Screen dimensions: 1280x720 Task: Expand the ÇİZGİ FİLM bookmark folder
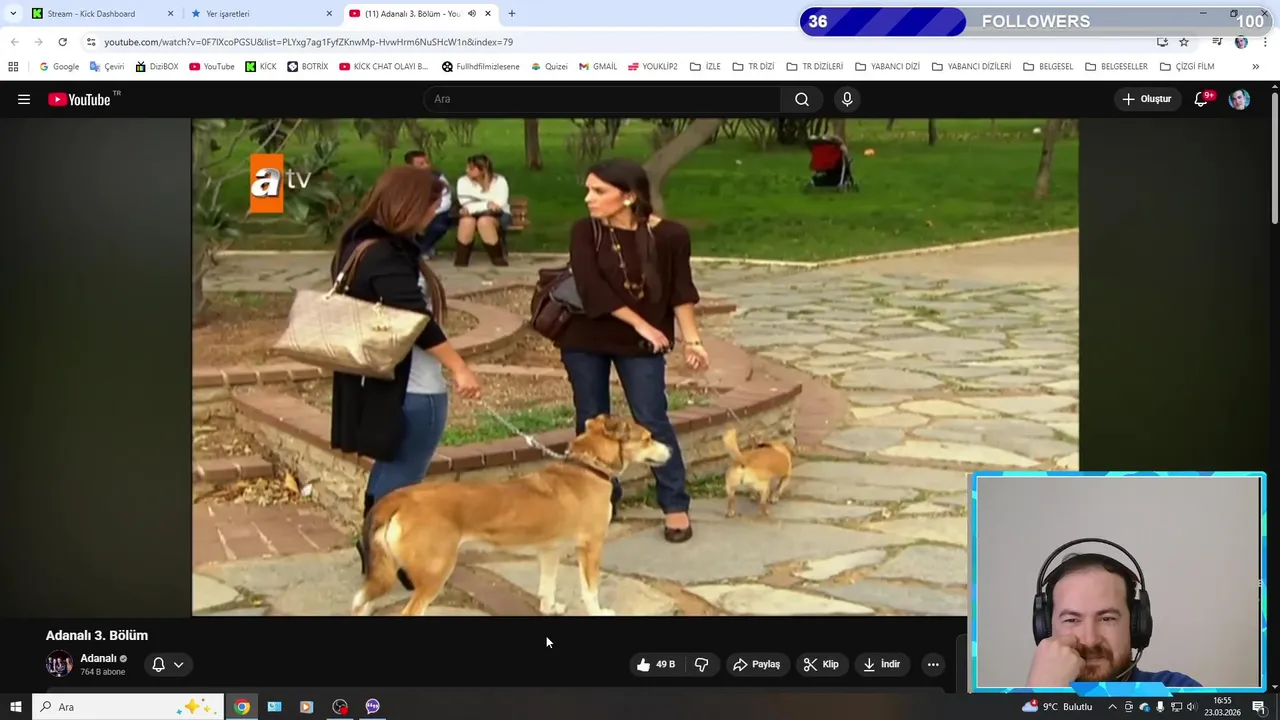(1187, 67)
